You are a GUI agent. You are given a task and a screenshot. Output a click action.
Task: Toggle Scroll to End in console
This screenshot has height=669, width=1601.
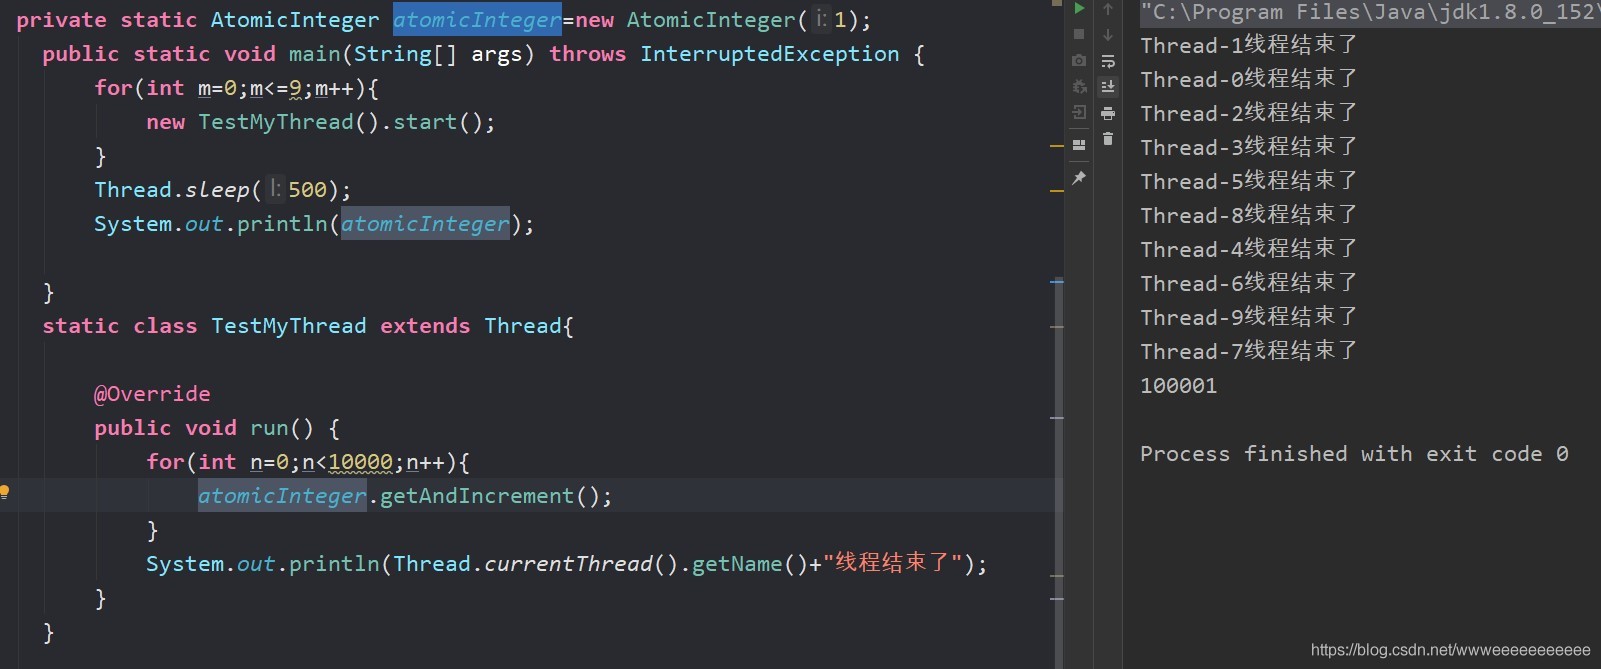[x=1108, y=87]
